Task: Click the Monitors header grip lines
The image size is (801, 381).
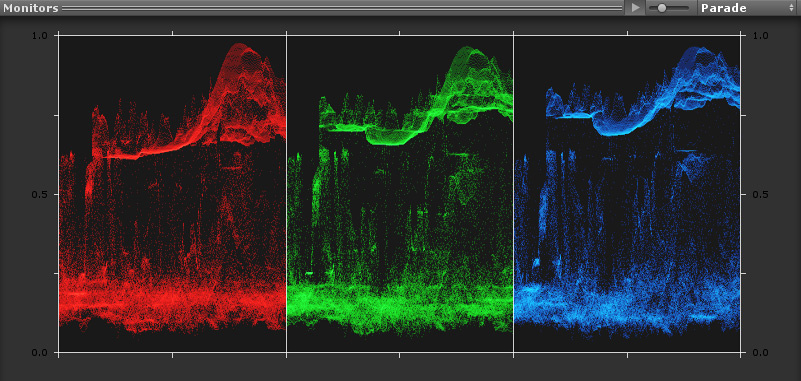Action: coord(342,8)
